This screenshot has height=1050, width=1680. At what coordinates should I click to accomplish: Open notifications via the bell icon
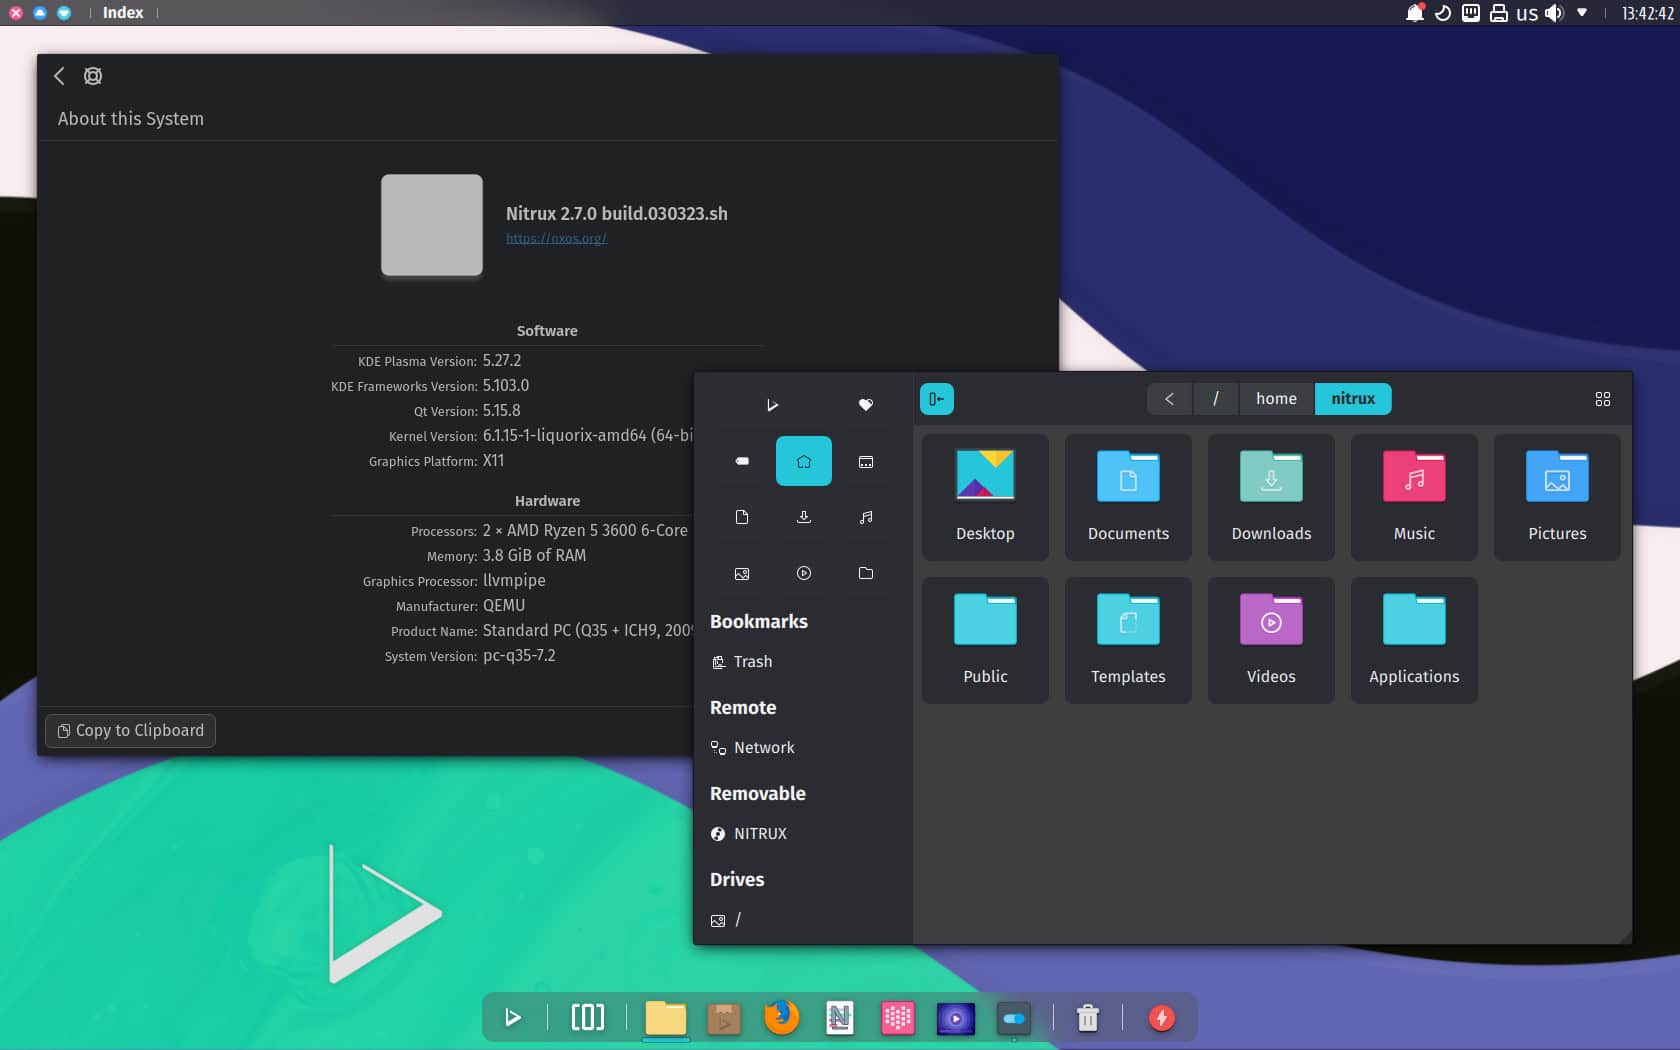pyautogui.click(x=1414, y=13)
